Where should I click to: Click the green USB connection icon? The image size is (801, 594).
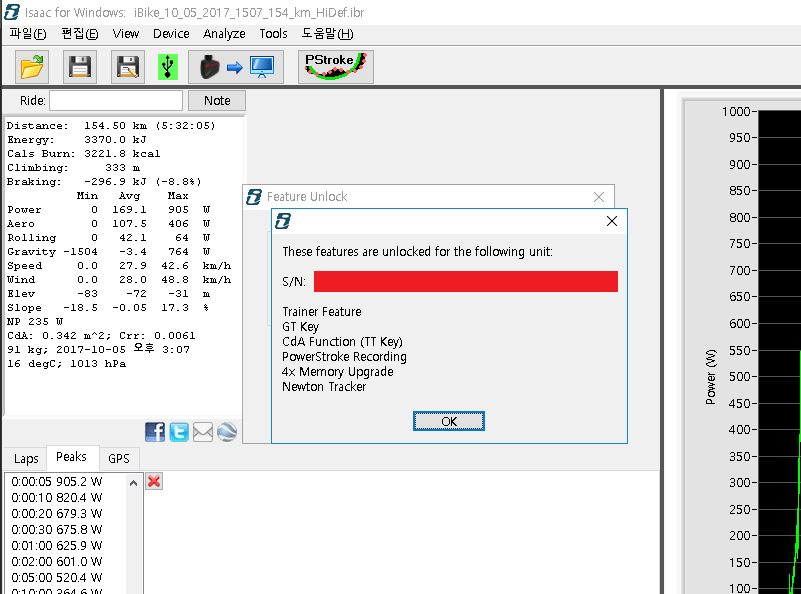click(168, 67)
